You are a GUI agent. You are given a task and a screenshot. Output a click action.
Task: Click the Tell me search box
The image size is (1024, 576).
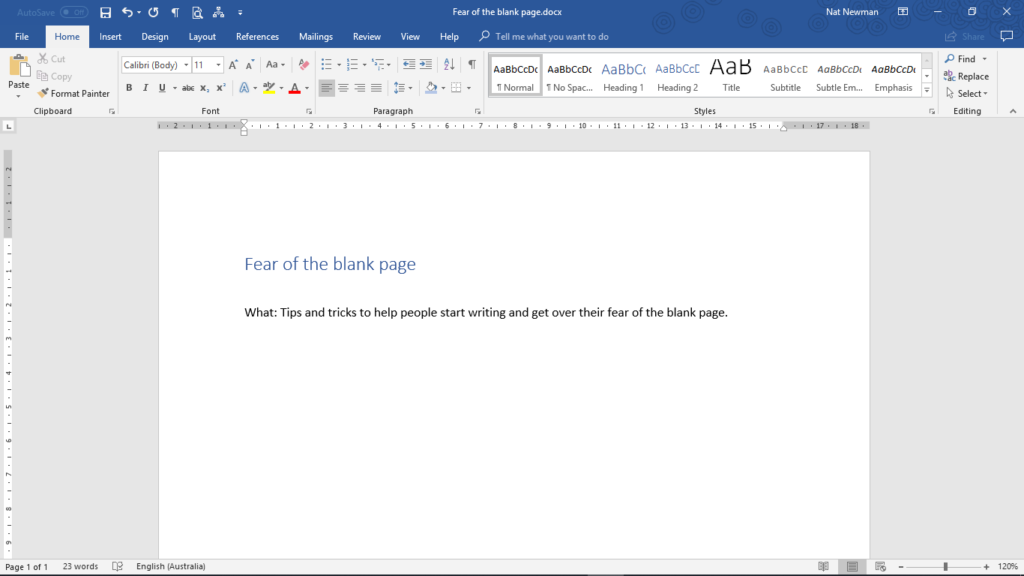coord(543,35)
